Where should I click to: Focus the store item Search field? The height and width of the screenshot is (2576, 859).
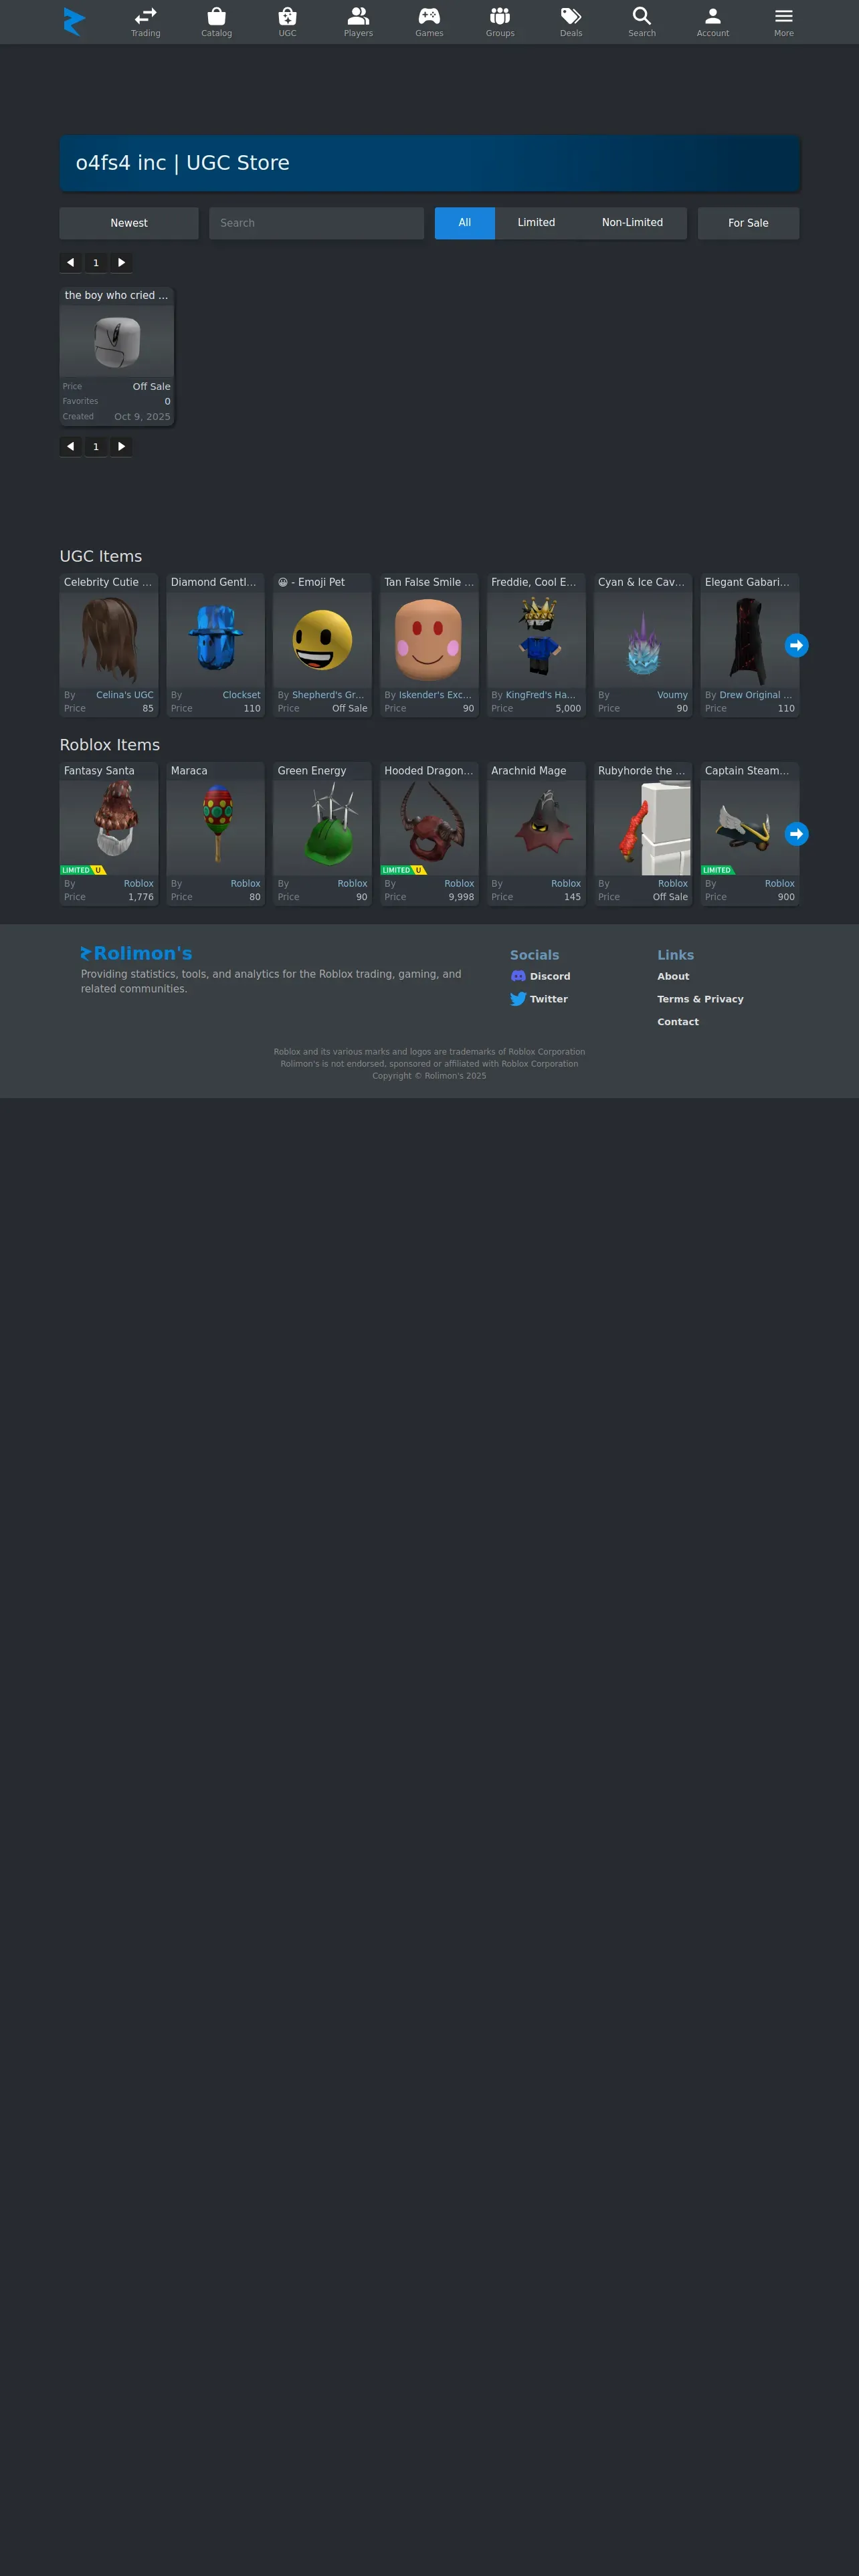click(x=316, y=223)
